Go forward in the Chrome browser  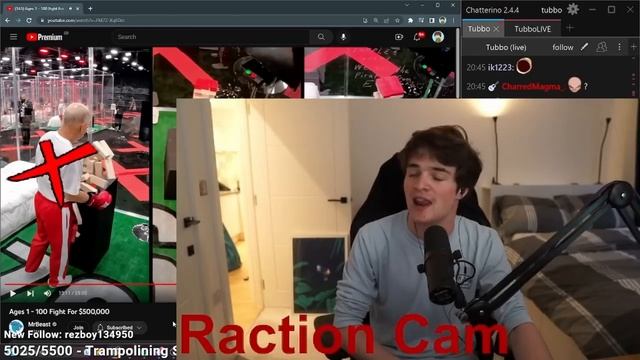pos(18,20)
